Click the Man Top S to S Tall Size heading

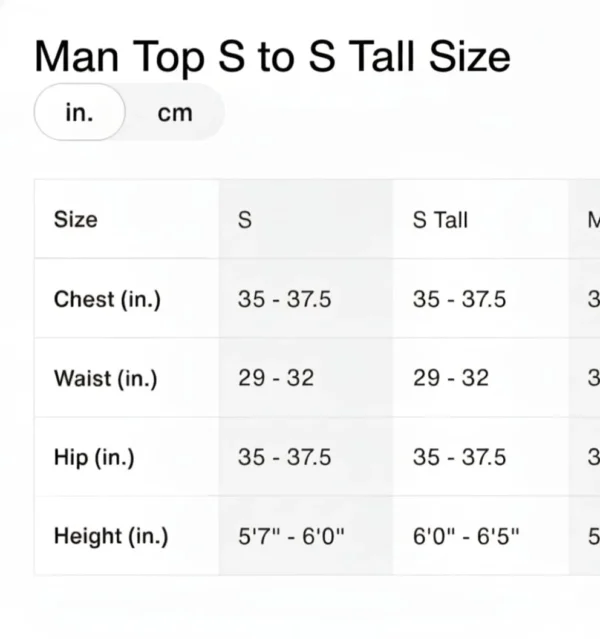(x=272, y=56)
